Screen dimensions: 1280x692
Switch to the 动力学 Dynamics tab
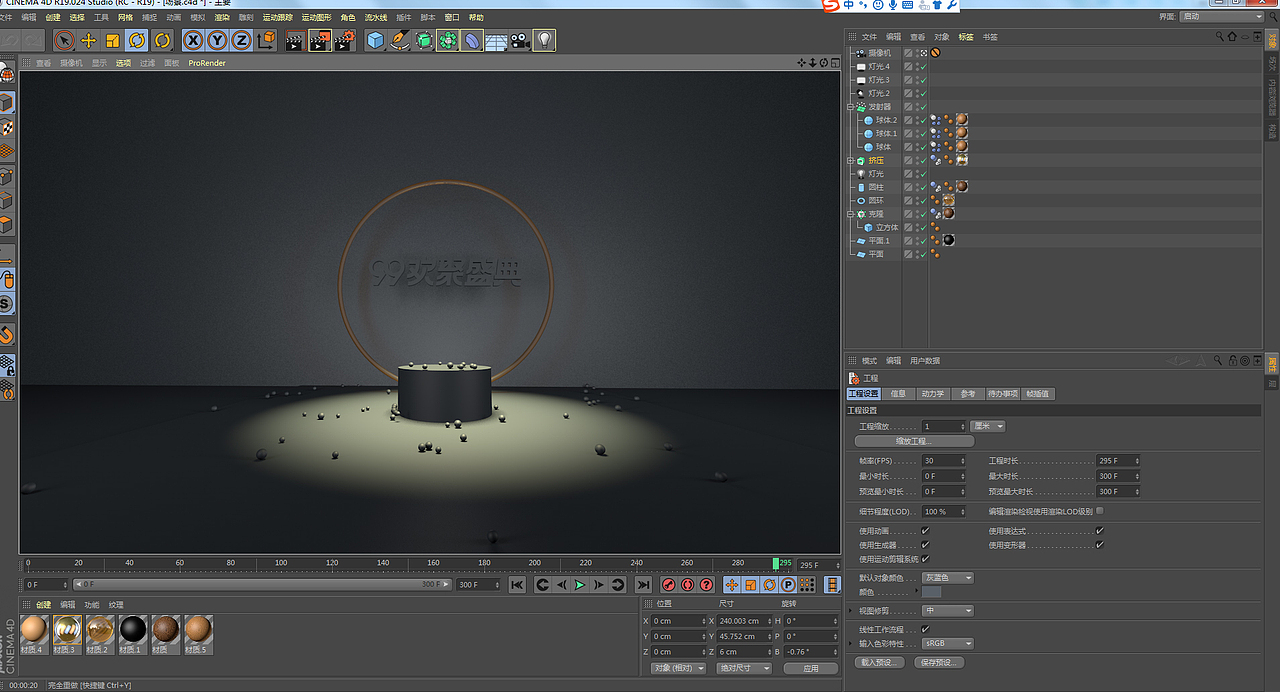coord(932,394)
